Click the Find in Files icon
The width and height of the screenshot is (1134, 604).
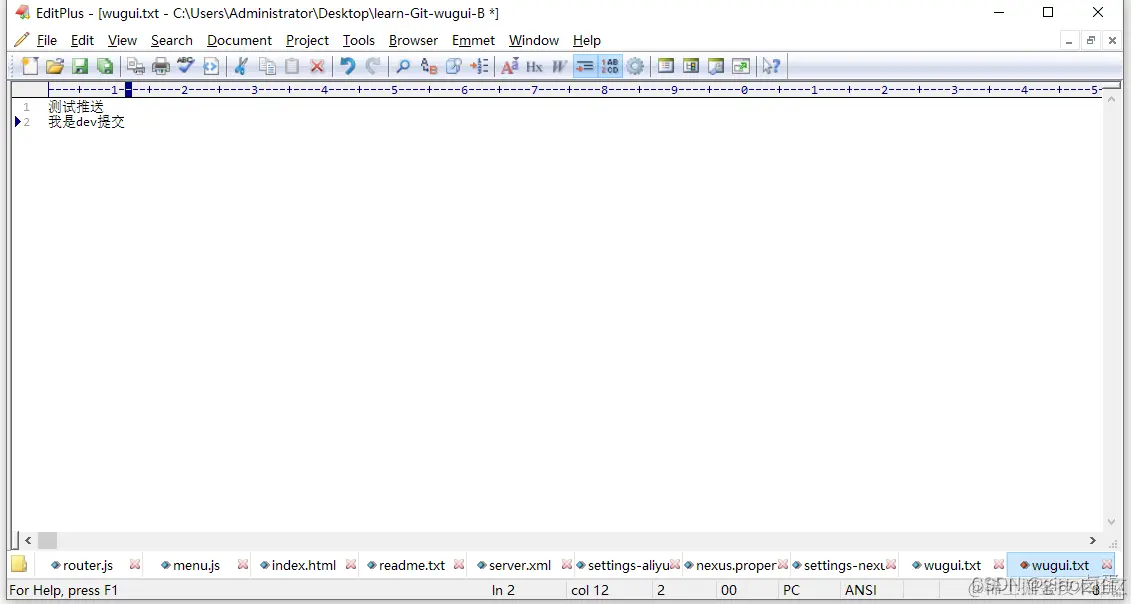tap(453, 67)
